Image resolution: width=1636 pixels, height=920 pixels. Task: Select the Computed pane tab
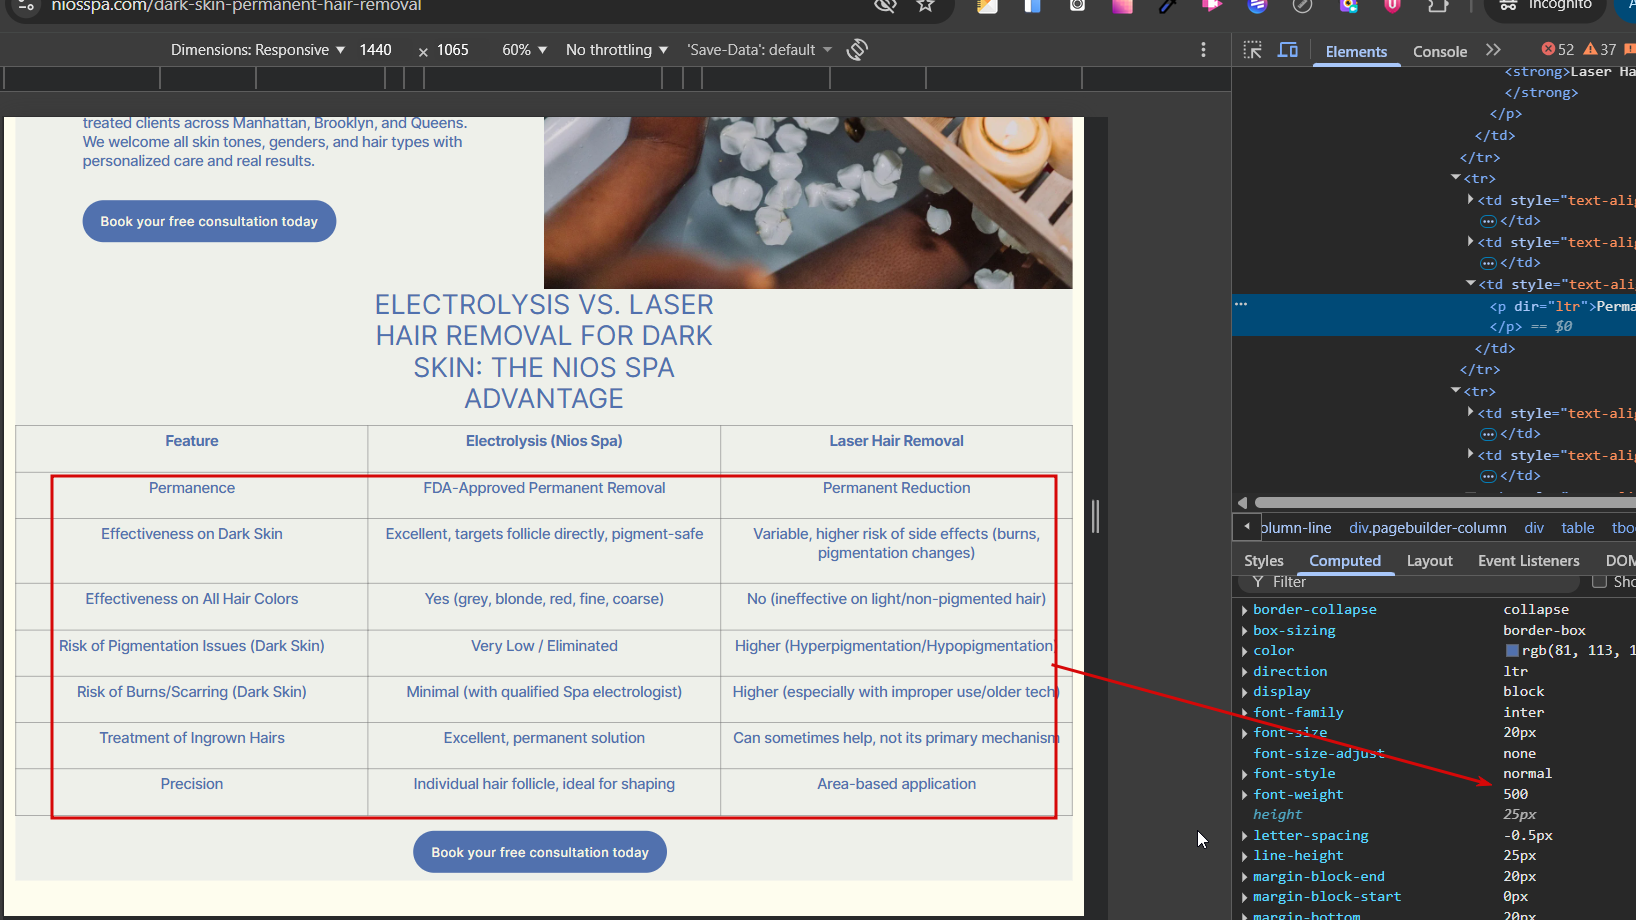[1345, 561]
